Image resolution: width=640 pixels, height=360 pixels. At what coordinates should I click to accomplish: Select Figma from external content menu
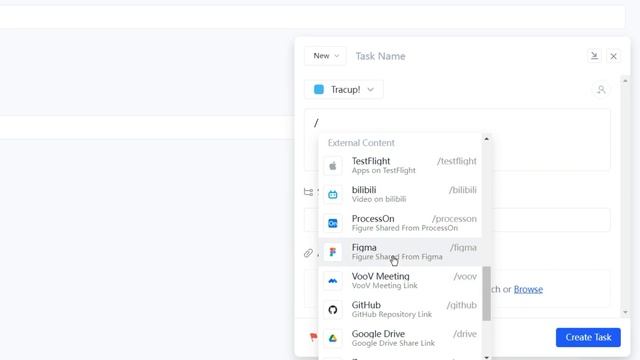[x=400, y=252]
